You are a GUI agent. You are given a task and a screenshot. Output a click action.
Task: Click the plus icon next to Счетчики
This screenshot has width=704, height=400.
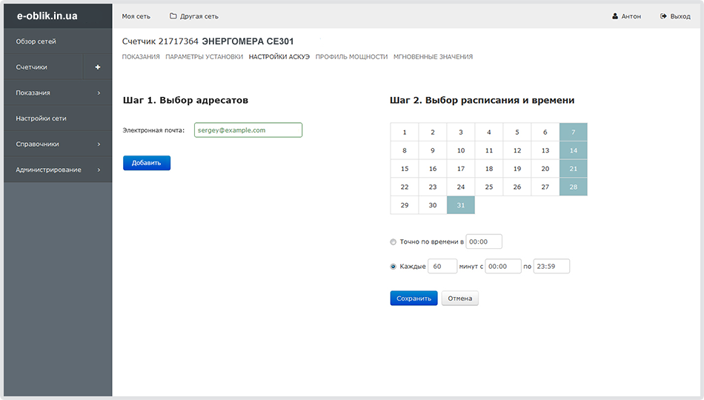point(98,67)
